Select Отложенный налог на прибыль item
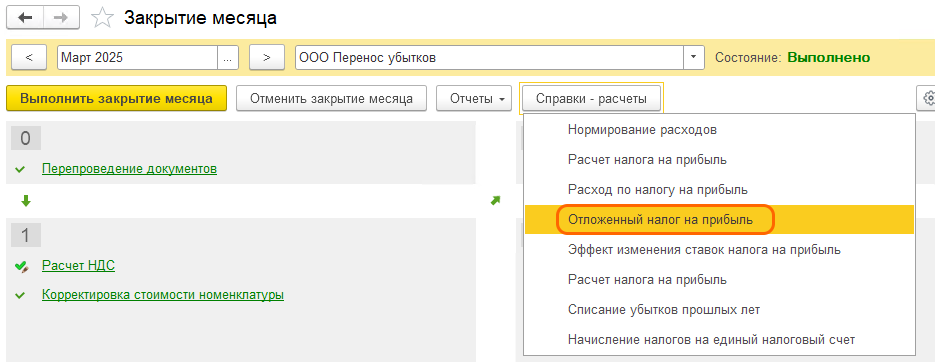The width and height of the screenshot is (935, 362). [x=719, y=219]
